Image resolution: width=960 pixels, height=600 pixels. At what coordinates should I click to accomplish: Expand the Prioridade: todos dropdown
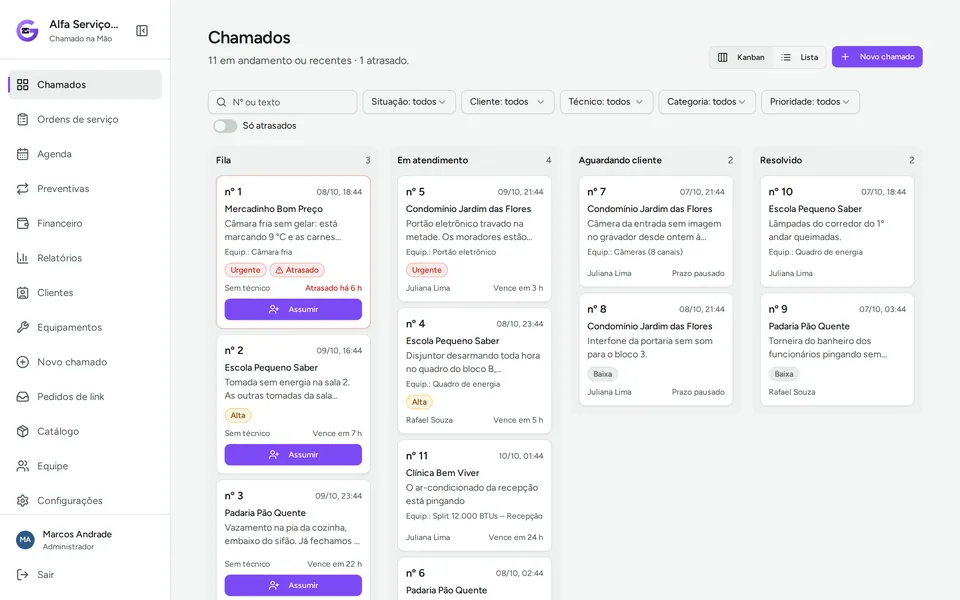(x=810, y=102)
